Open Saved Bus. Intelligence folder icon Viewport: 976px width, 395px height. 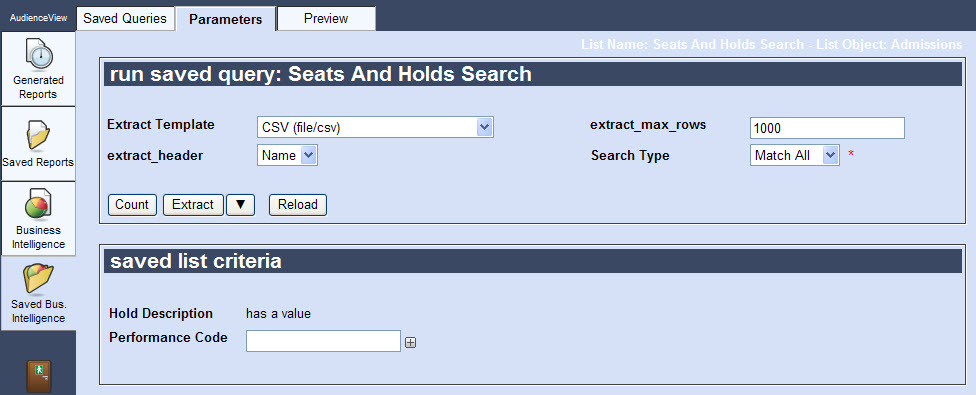point(38,278)
